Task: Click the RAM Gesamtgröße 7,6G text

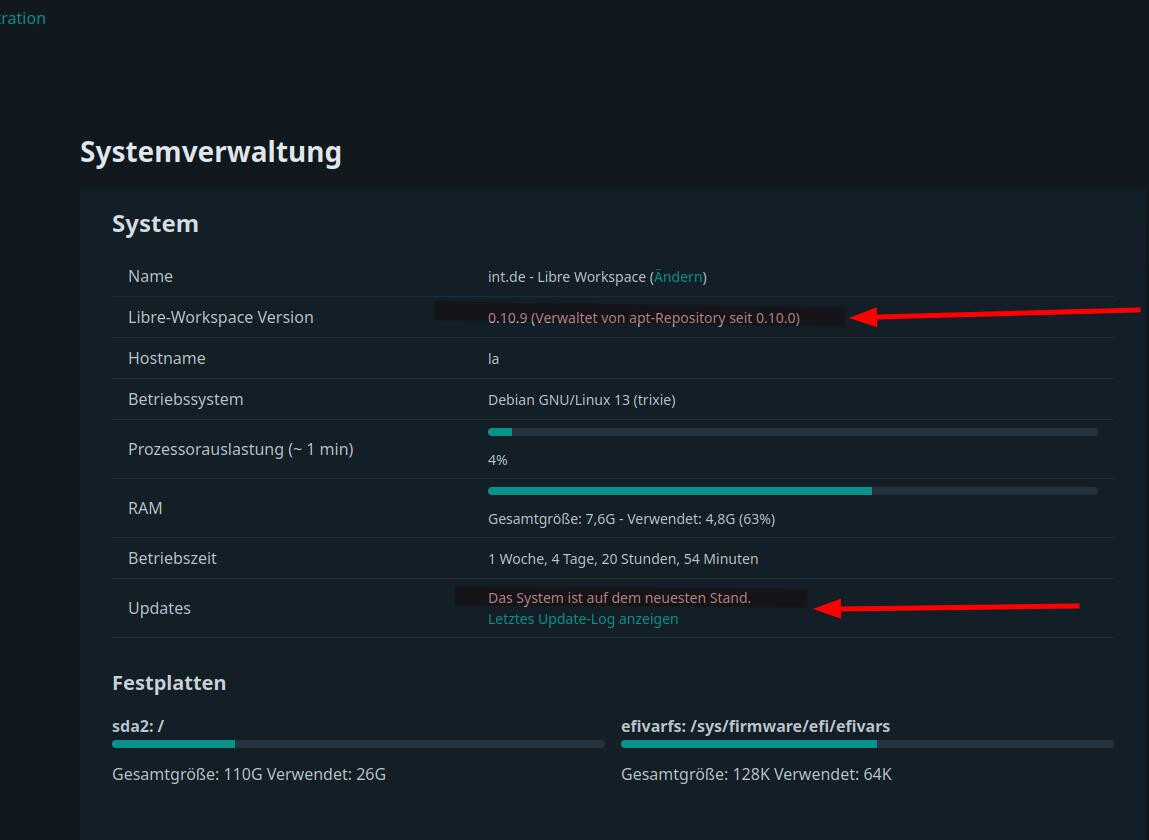Action: coord(631,519)
